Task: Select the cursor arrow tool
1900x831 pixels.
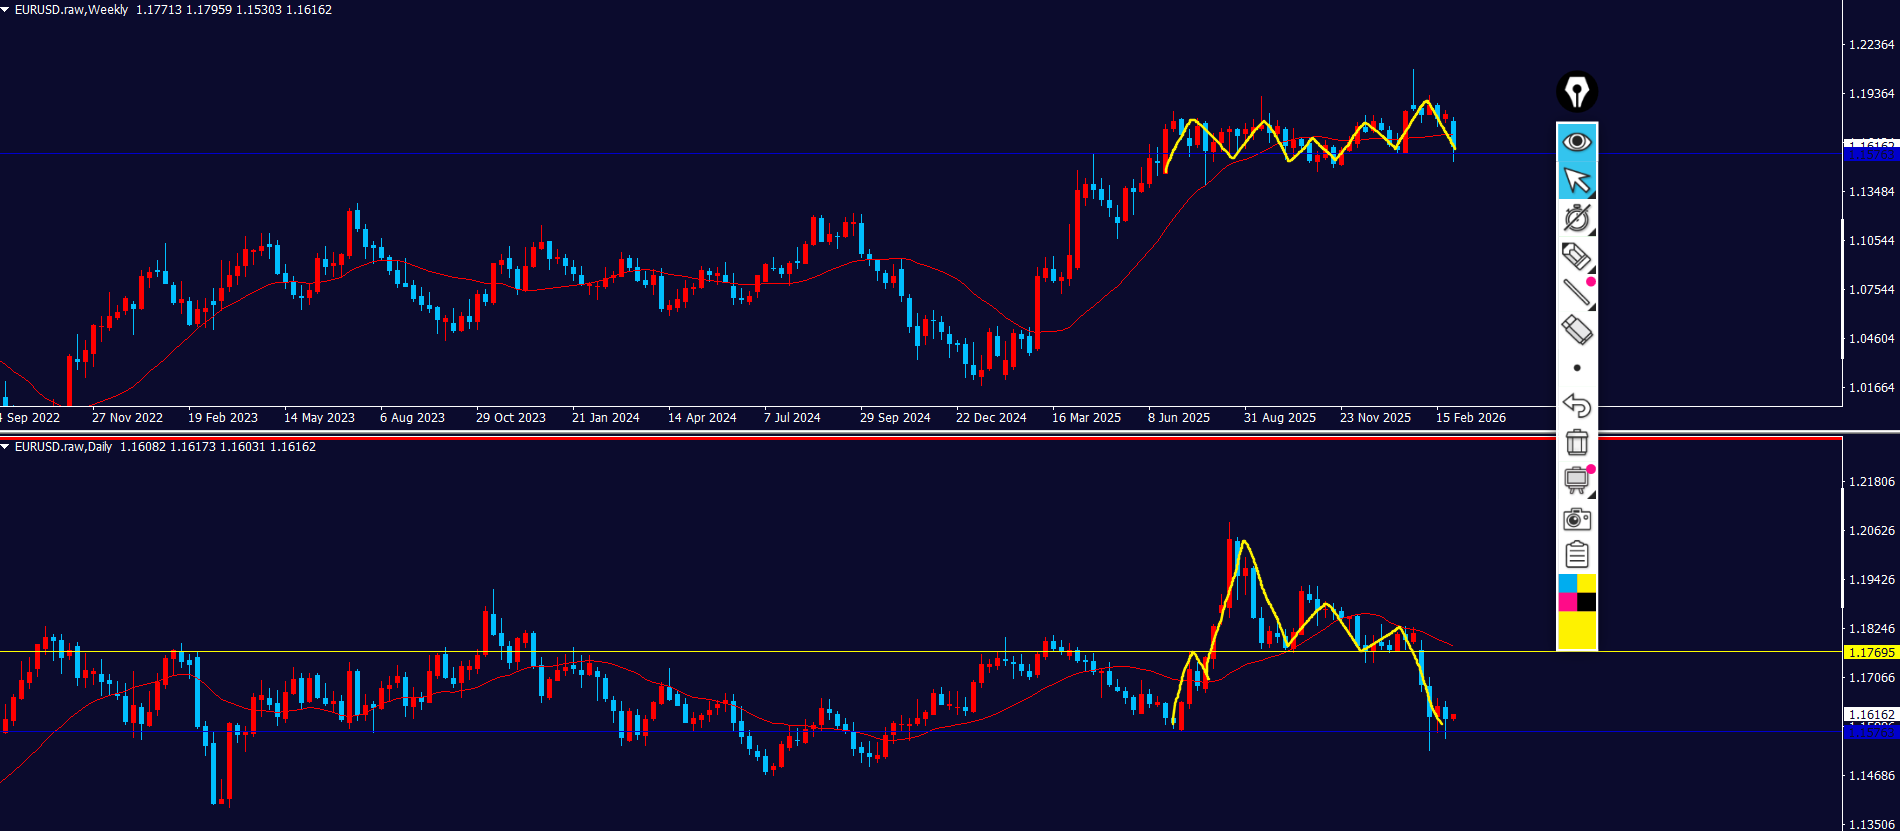Action: [x=1577, y=180]
